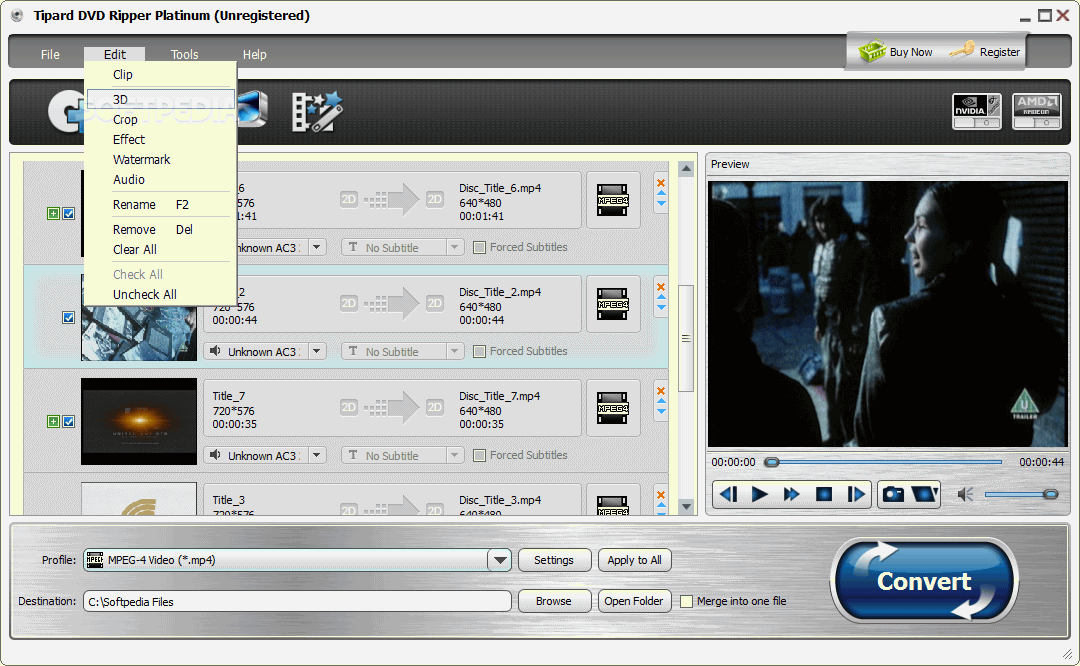1080x666 pixels.
Task: Uncheck the Title_7 item checkbox
Action: coord(69,422)
